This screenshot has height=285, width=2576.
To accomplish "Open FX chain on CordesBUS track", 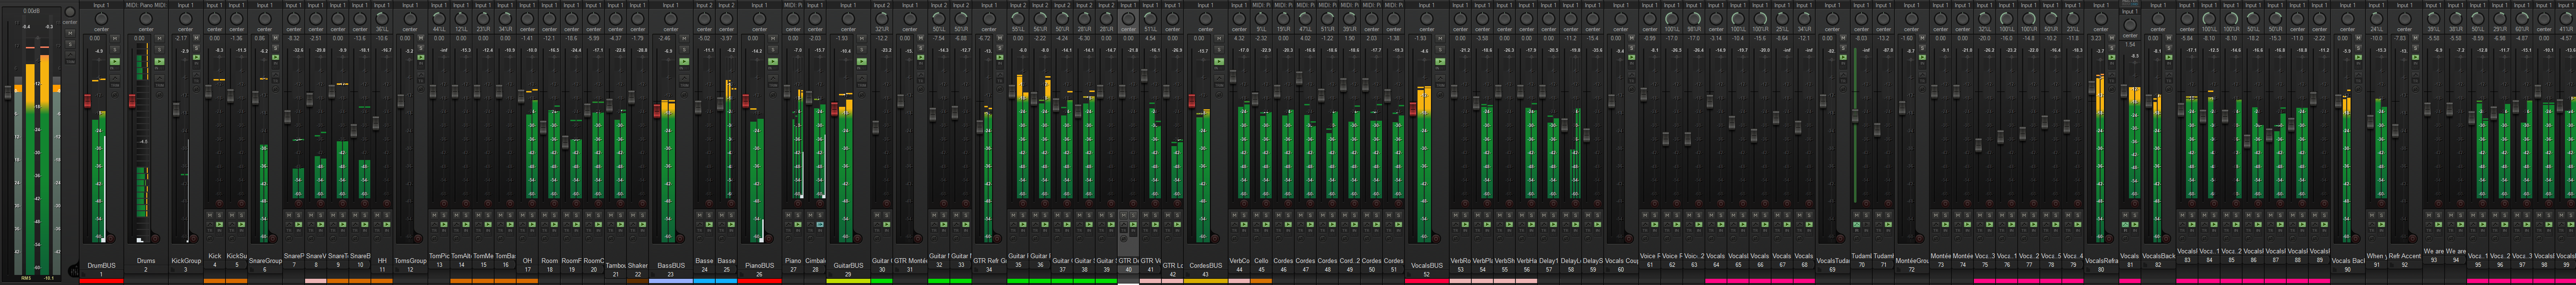I will tap(1219, 62).
